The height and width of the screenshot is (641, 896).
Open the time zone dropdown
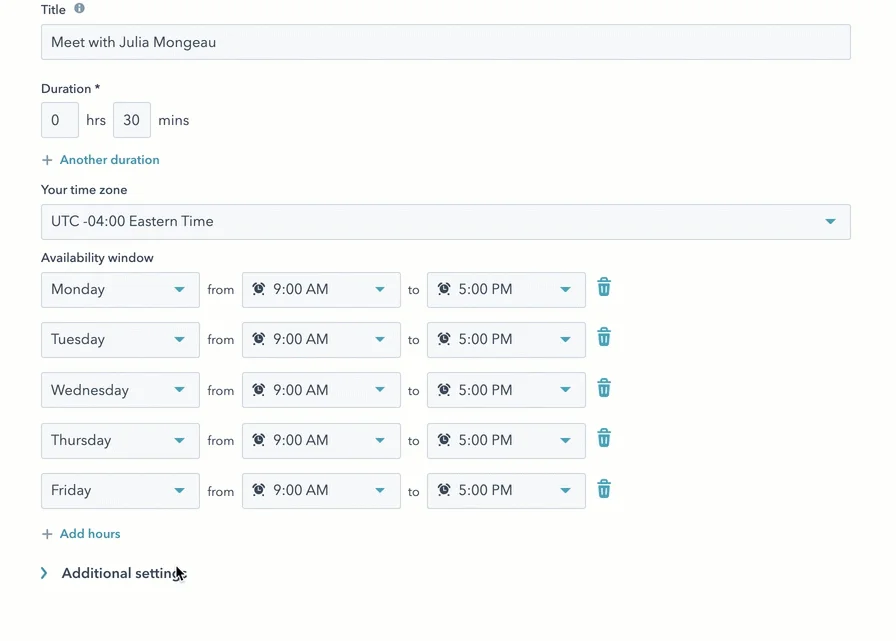pyautogui.click(x=446, y=222)
